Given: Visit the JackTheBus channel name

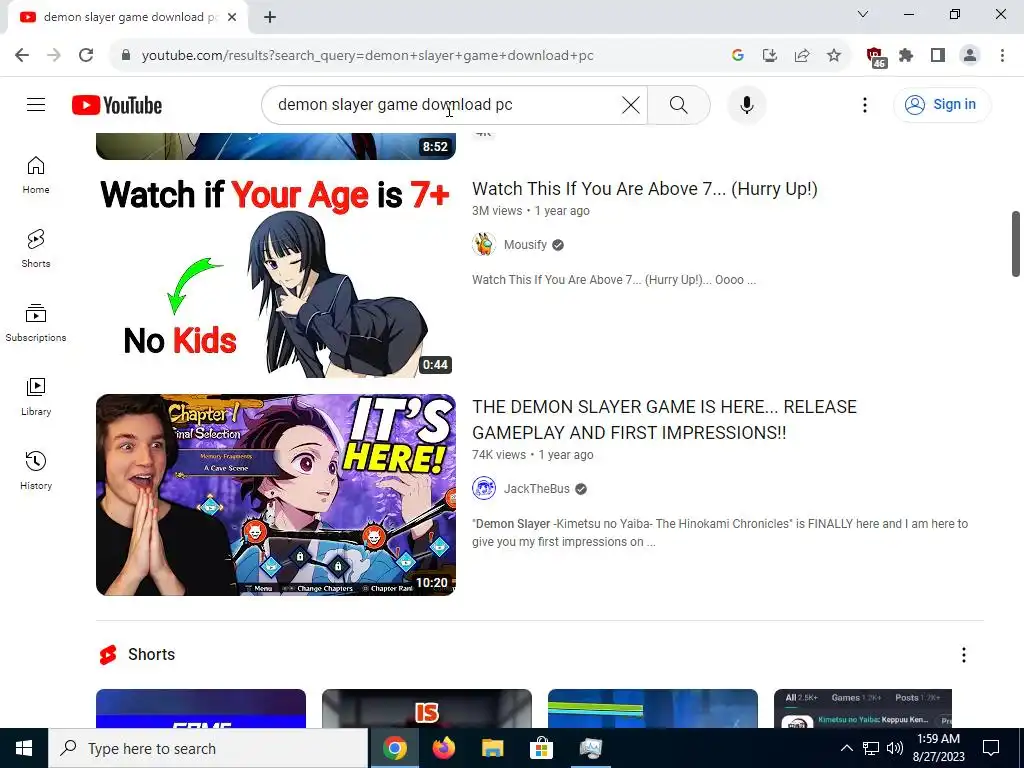Looking at the screenshot, I should click(x=537, y=488).
